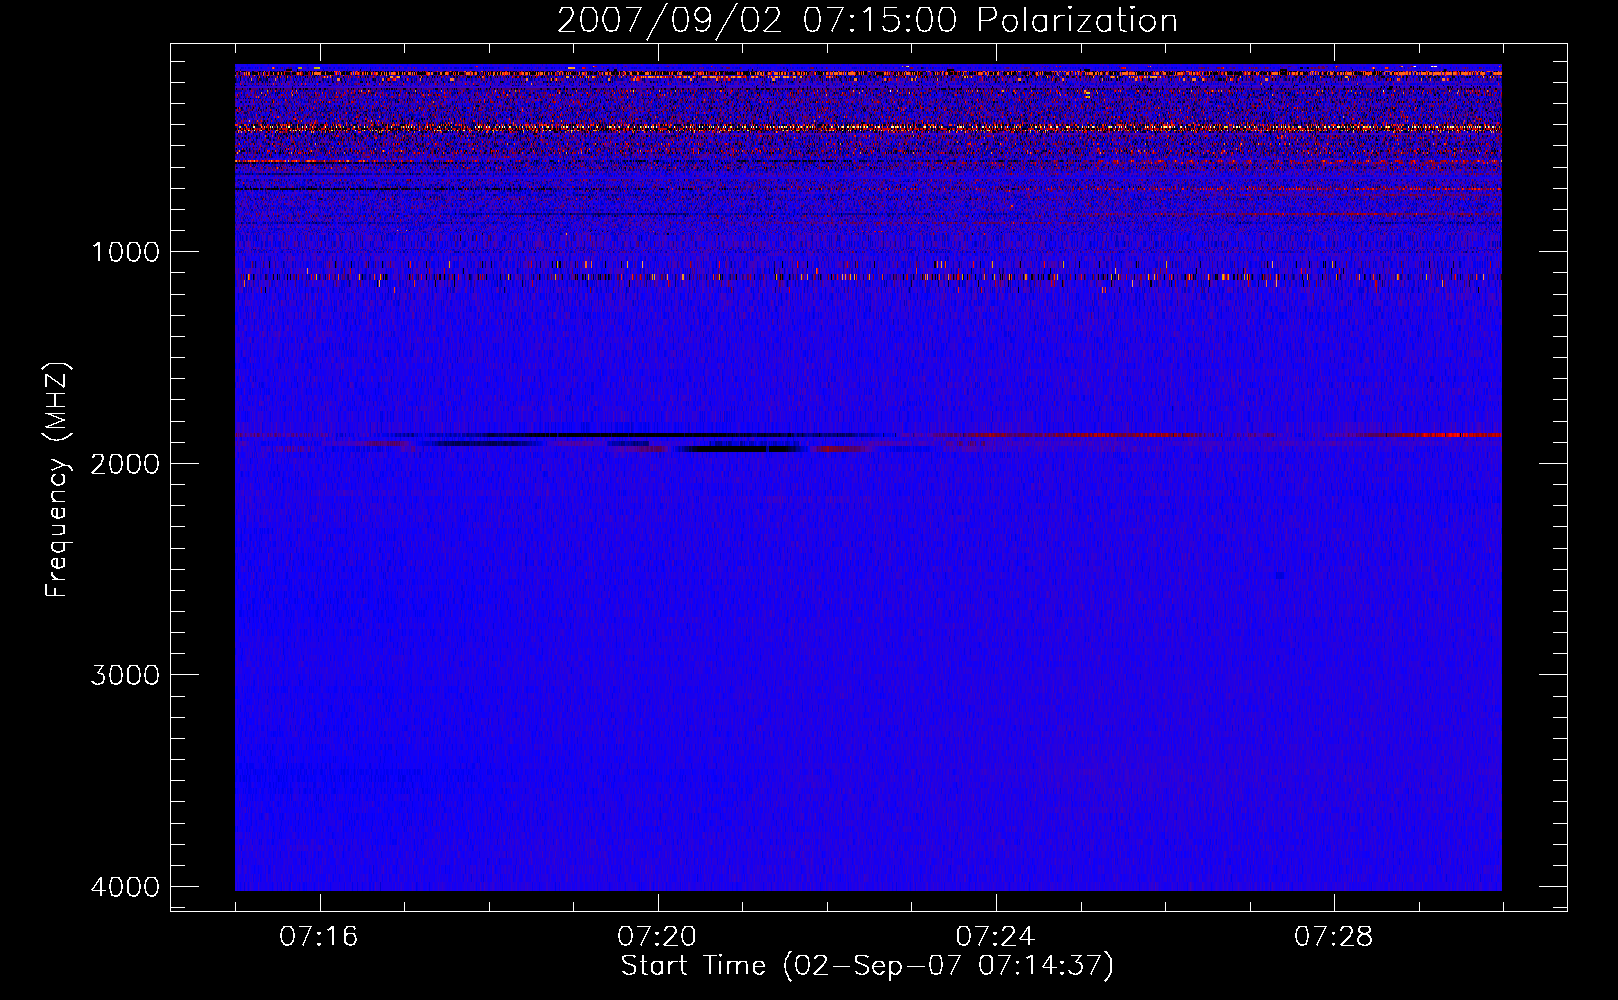Click the 07:28 time tick label

1333,937
